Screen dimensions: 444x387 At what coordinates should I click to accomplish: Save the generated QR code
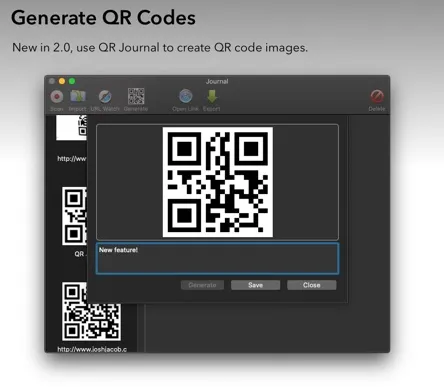point(255,285)
